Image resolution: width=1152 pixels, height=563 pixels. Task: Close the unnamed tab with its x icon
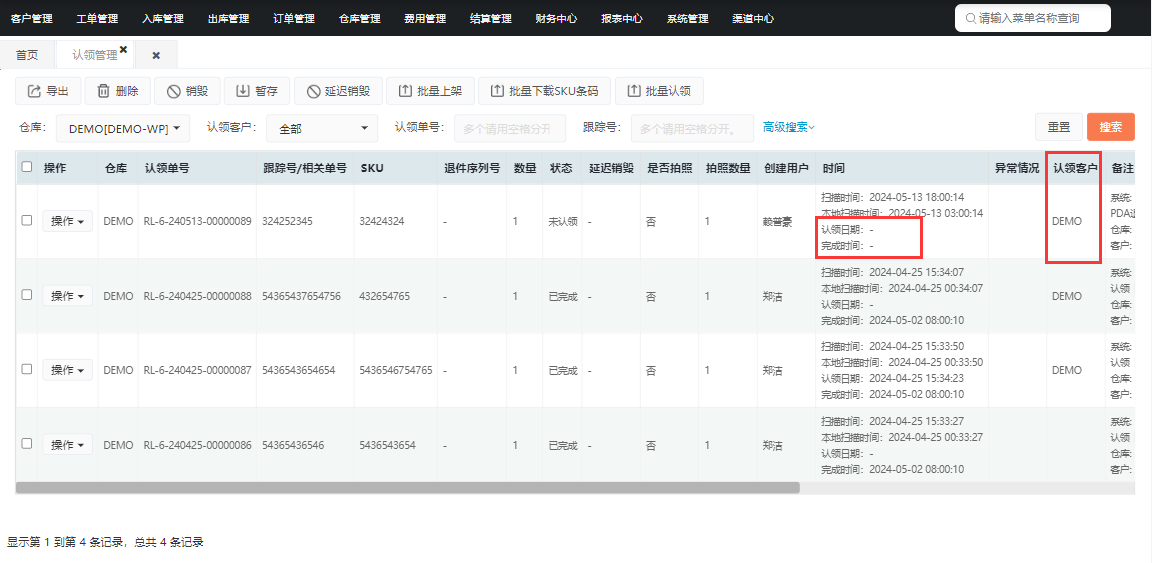[x=156, y=55]
